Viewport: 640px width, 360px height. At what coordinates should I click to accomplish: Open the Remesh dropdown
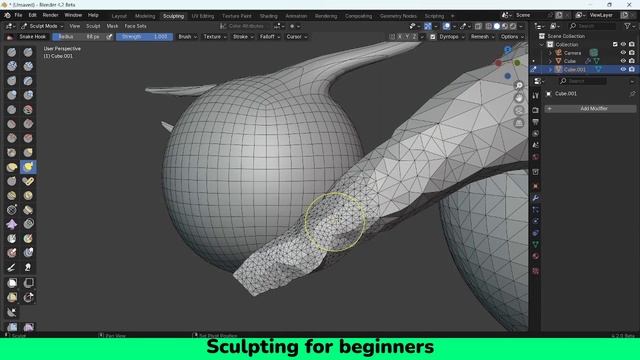click(482, 37)
